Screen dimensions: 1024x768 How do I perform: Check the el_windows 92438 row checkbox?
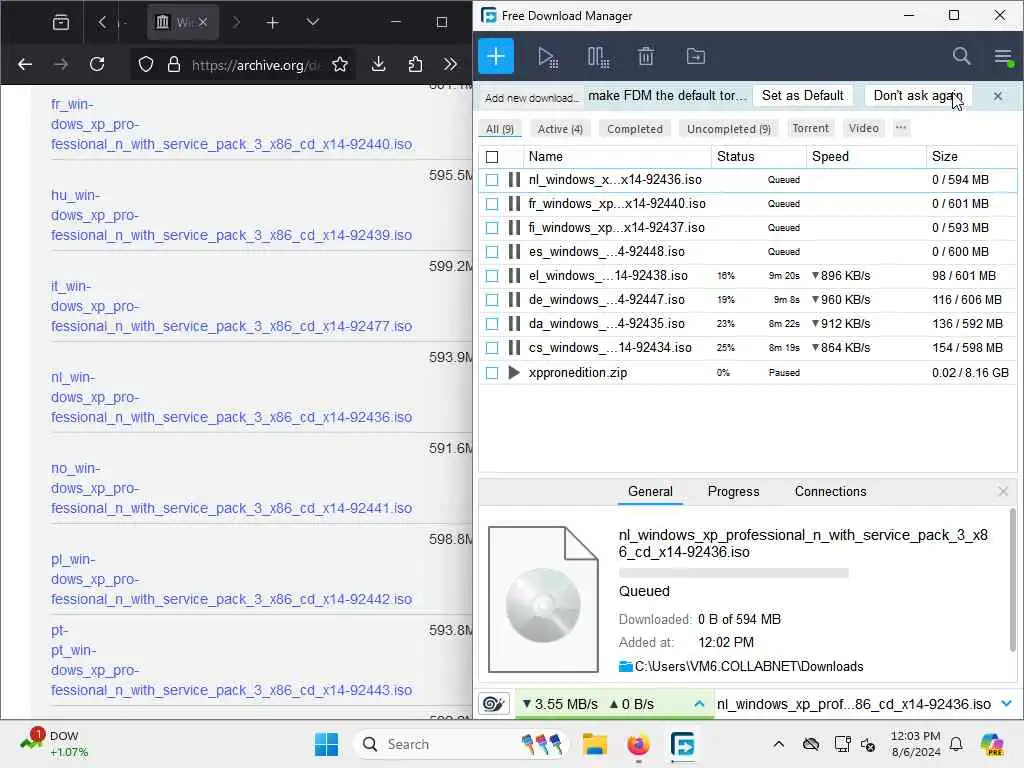click(x=492, y=276)
